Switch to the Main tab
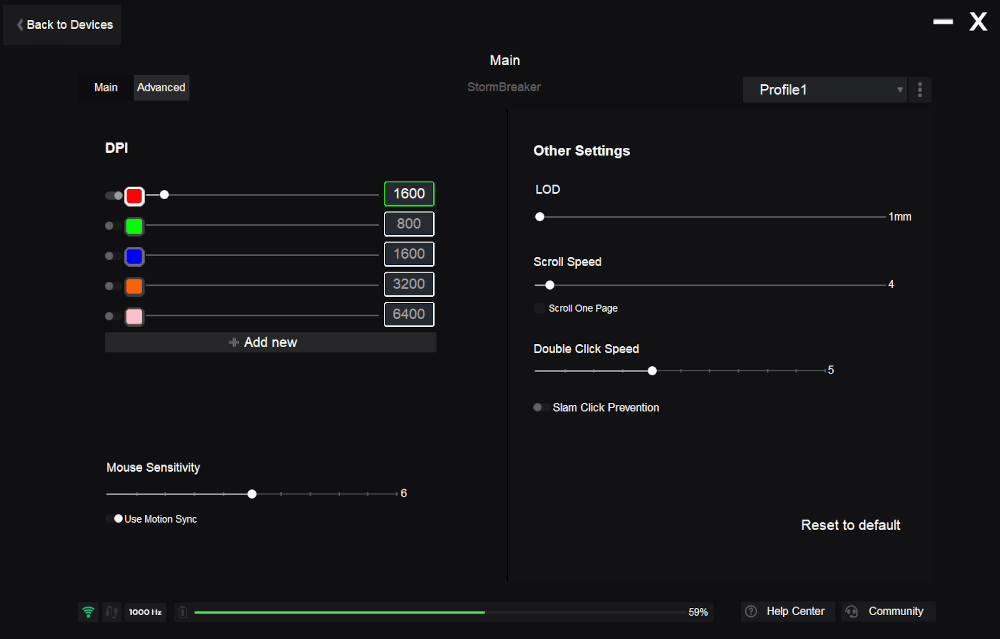Image resolution: width=1000 pixels, height=639 pixels. pos(106,87)
